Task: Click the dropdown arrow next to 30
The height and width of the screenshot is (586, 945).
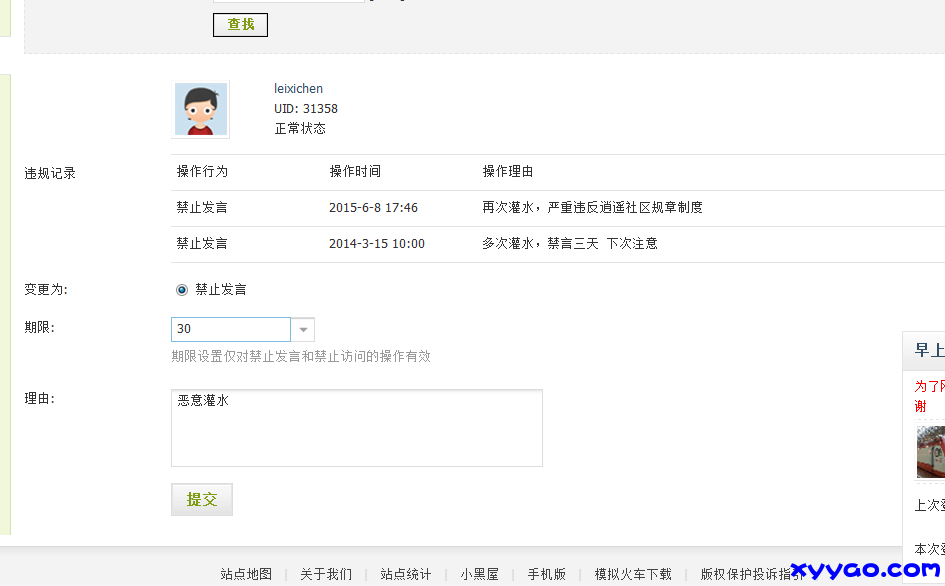Action: [302, 328]
